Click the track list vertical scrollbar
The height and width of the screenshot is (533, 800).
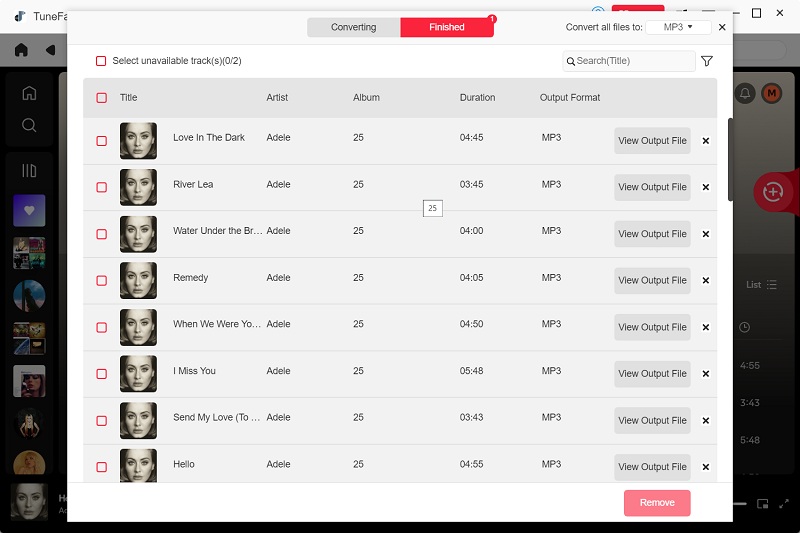[x=730, y=145]
